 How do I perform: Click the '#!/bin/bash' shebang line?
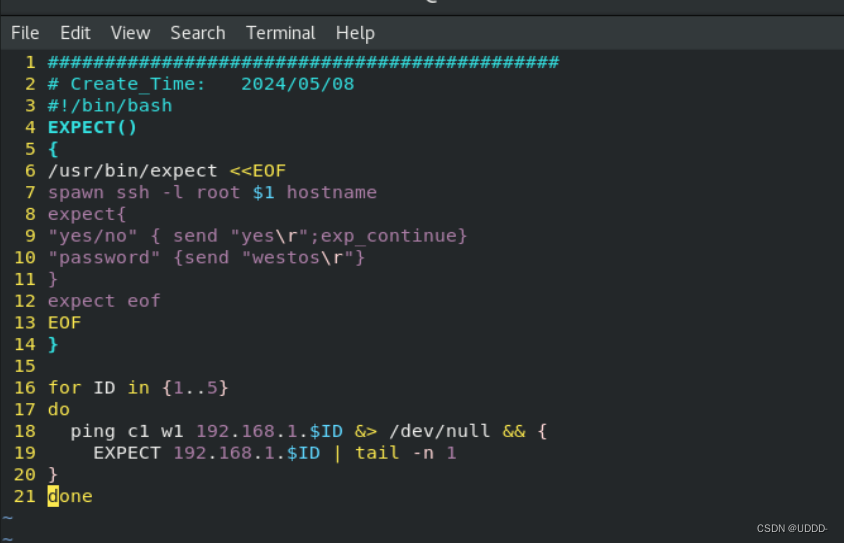pyautogui.click(x=110, y=105)
